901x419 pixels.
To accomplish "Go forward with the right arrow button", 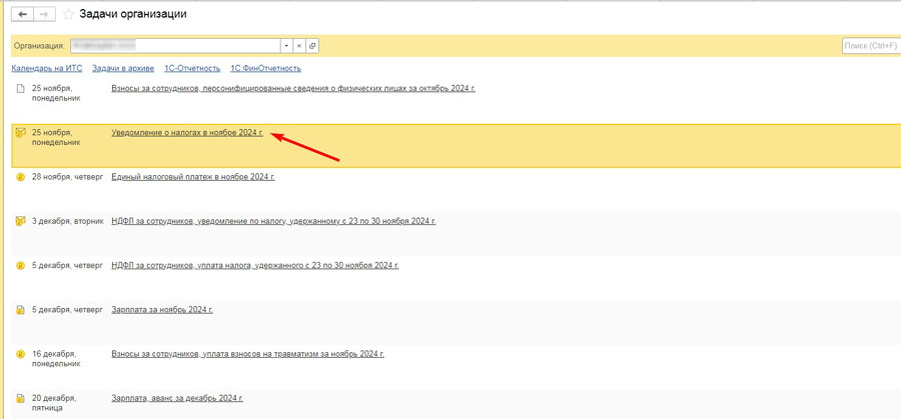I will coord(45,15).
